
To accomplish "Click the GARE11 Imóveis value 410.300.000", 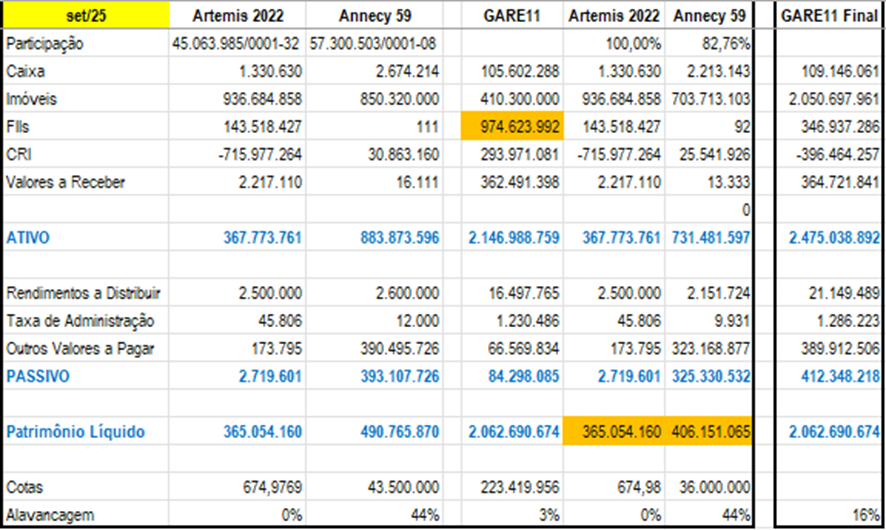I will click(x=512, y=99).
